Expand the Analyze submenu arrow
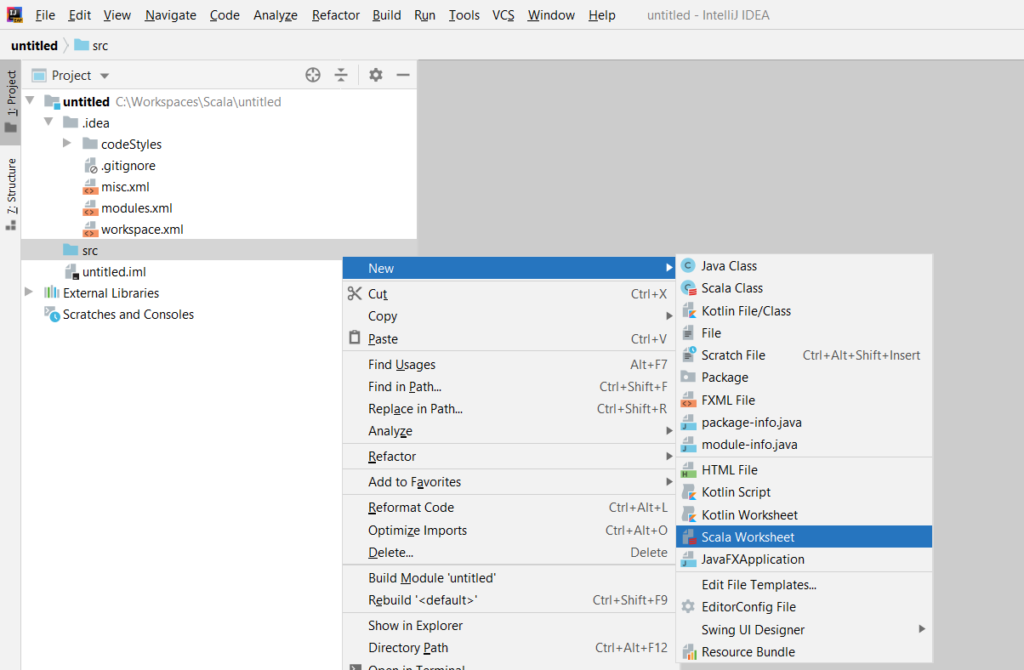Screen dimensions: 1024x670 pos(669,431)
